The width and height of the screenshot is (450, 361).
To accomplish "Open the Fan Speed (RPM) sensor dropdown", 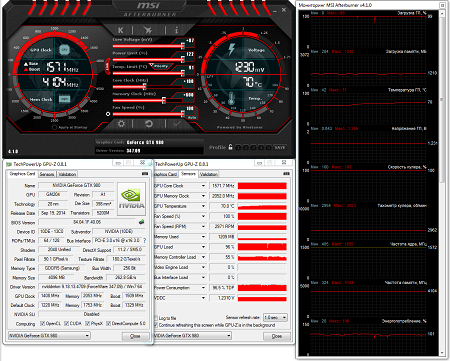I will (x=203, y=226).
